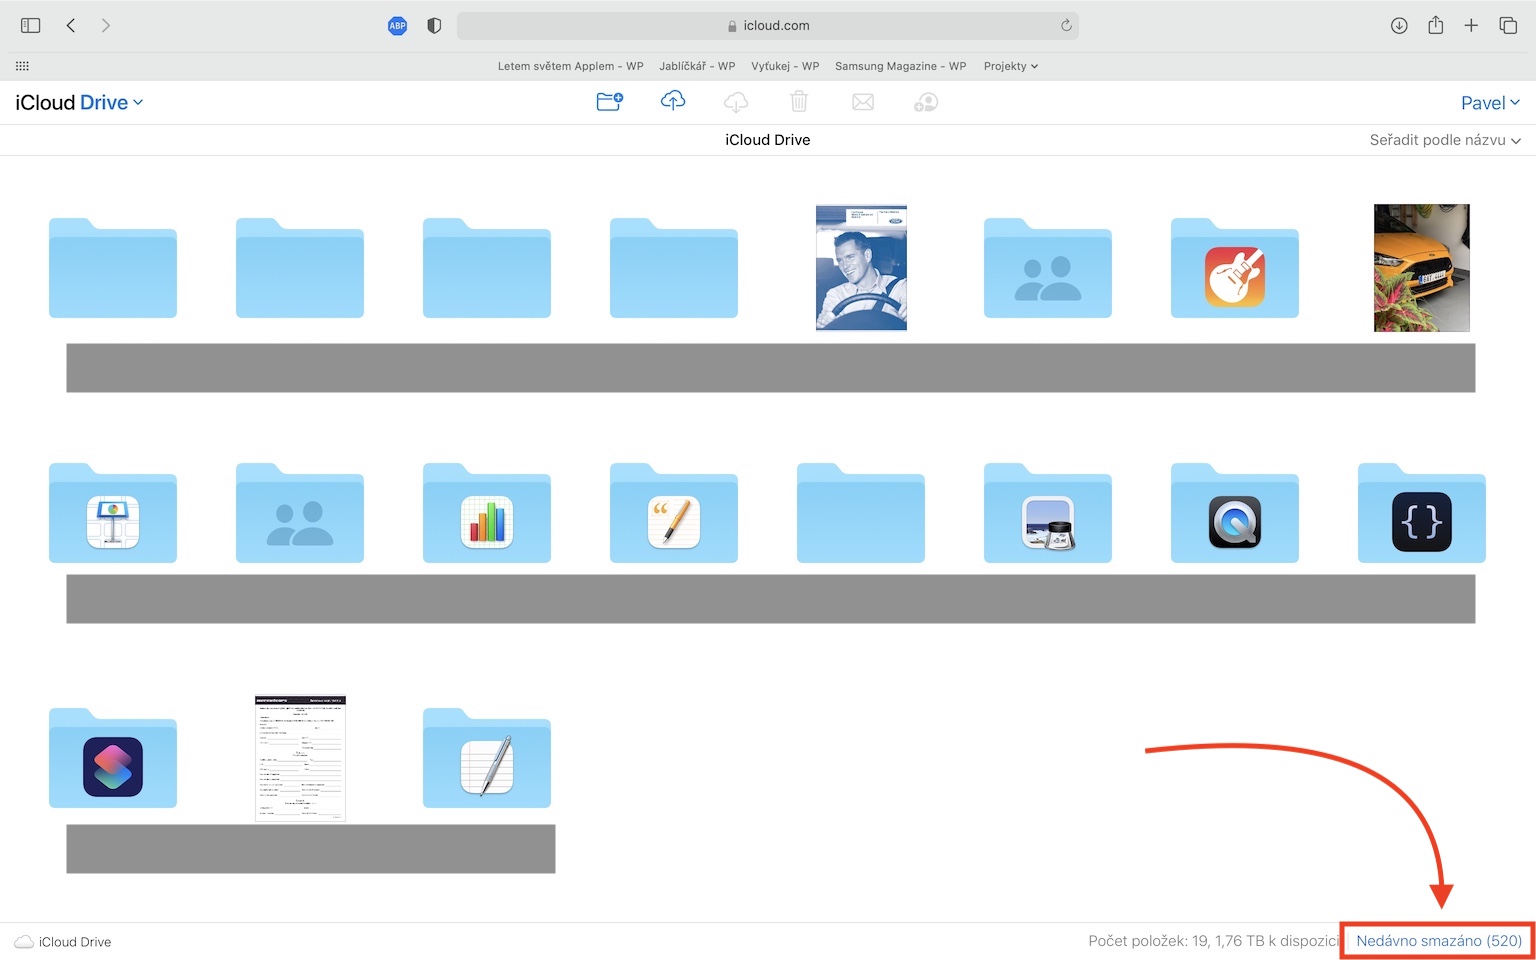Viewport: 1536px width, 960px height.
Task: Click the iCloud Drive path in the footer
Action: pos(63,942)
